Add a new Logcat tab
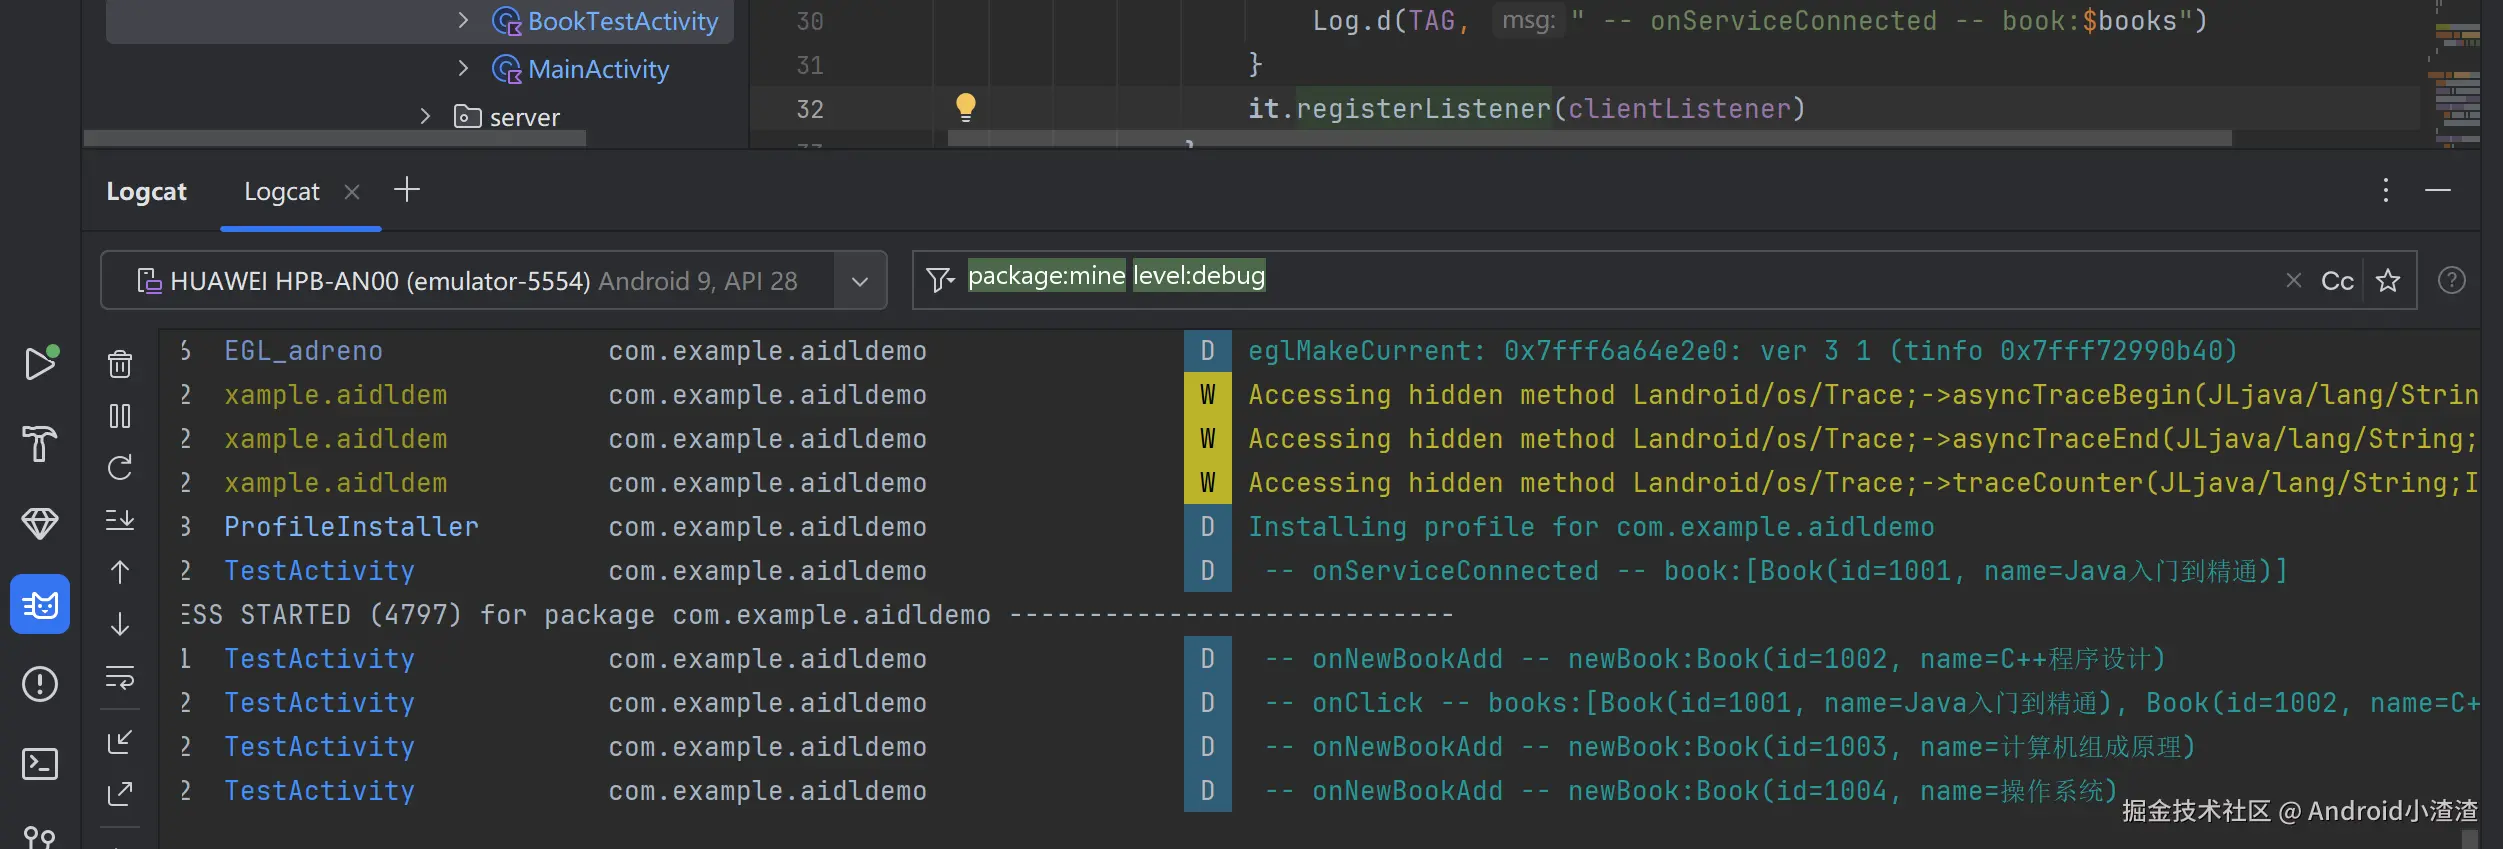This screenshot has width=2503, height=849. (x=407, y=190)
